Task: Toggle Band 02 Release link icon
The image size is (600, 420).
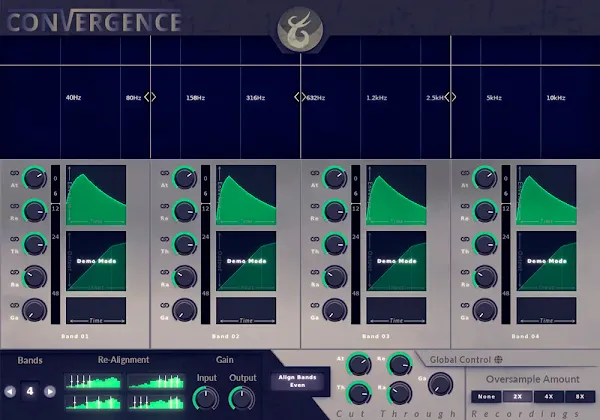Action: click(165, 206)
